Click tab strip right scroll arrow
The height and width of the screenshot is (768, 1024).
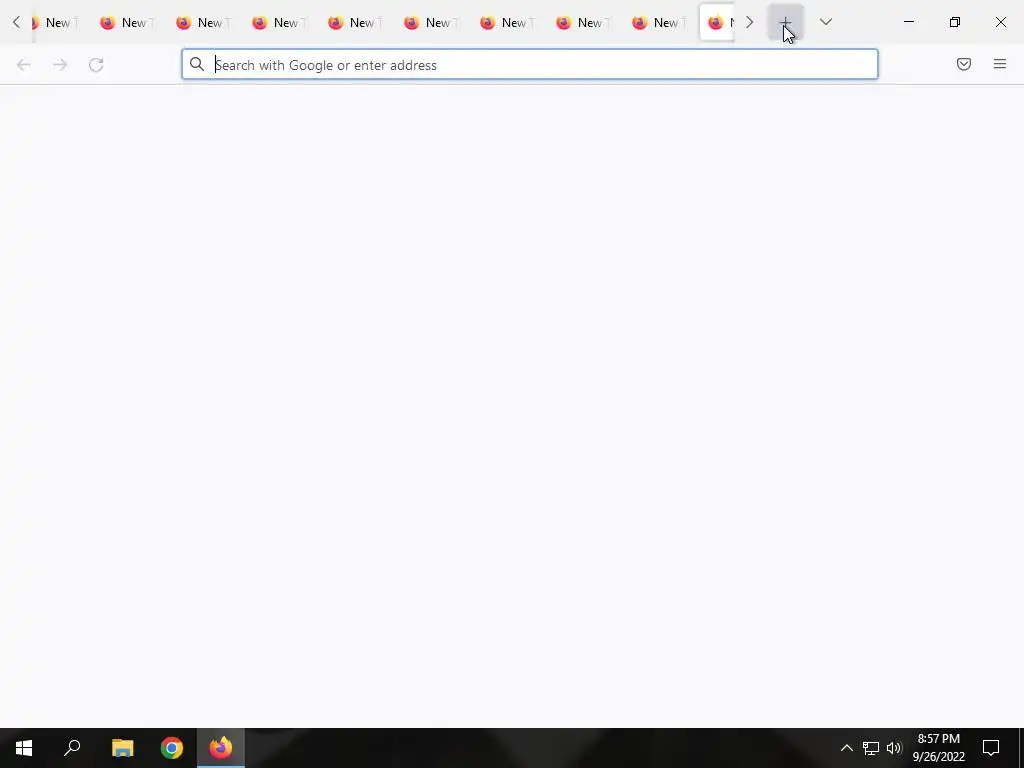749,22
